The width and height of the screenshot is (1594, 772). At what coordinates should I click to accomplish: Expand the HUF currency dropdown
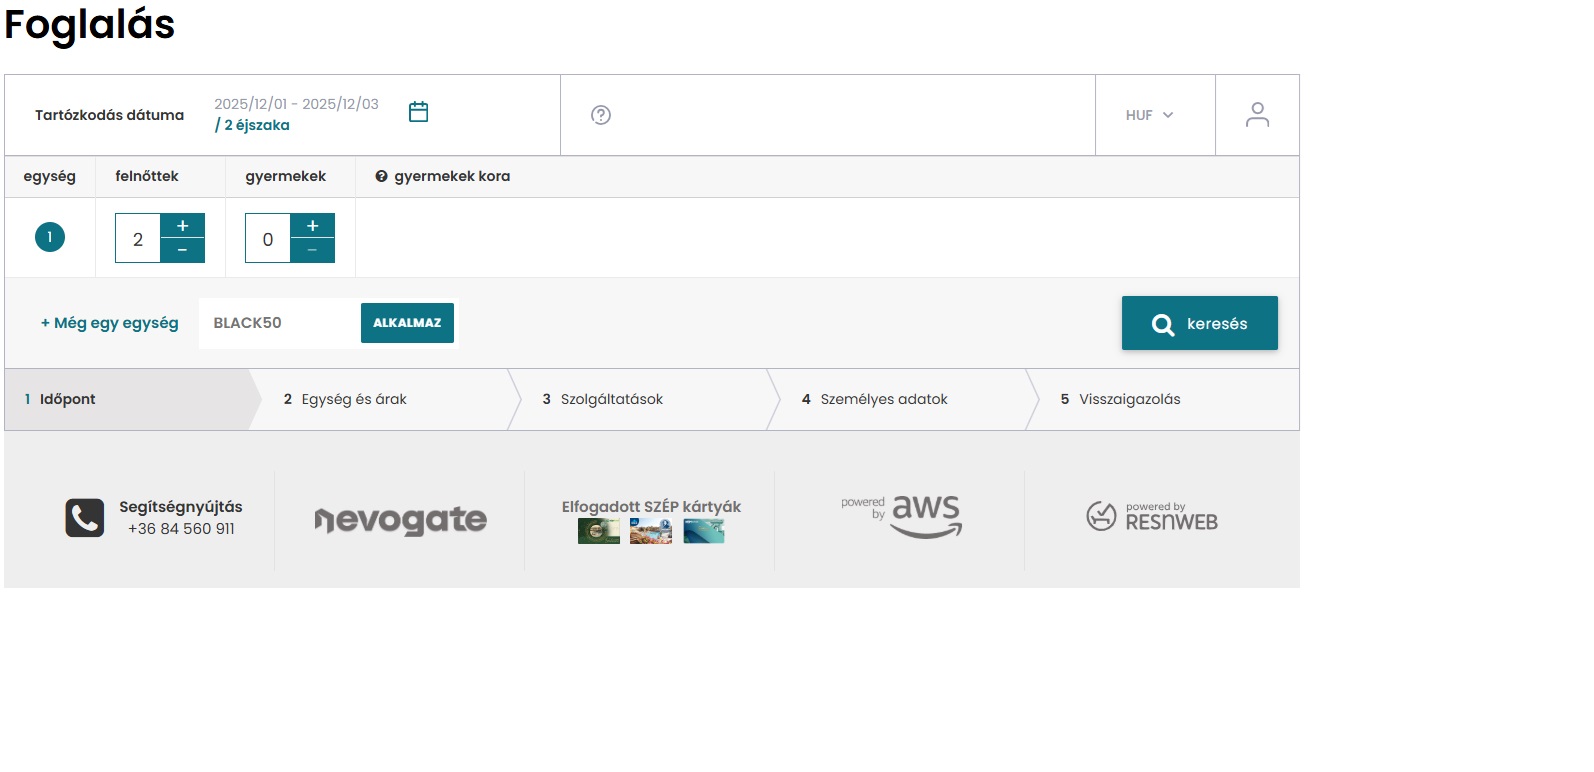1150,115
